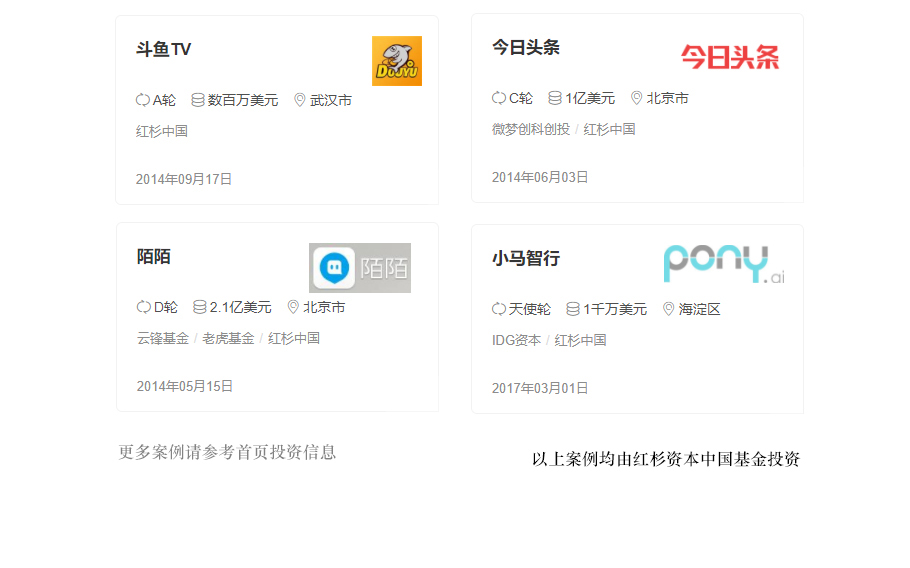Select investor IDG资本
The height and width of the screenshot is (568, 910).
(517, 340)
